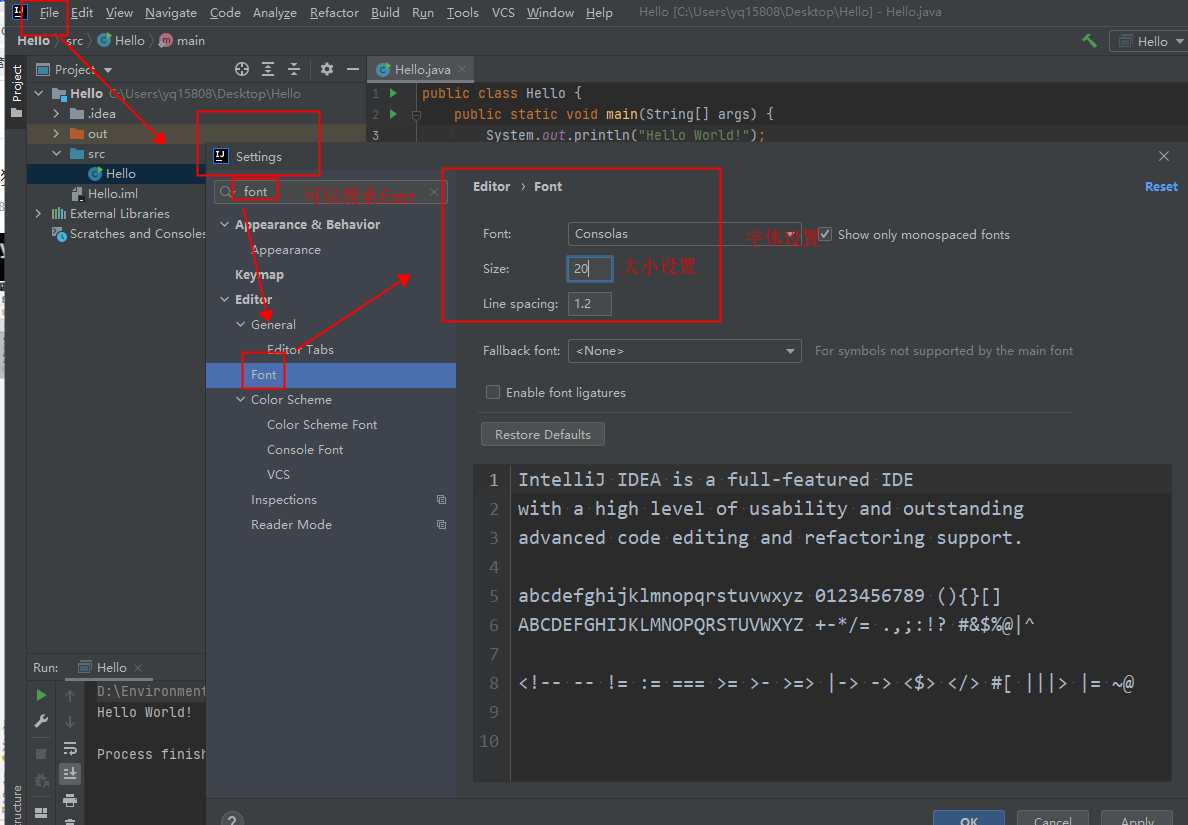Expand External Libraries node

[39, 214]
